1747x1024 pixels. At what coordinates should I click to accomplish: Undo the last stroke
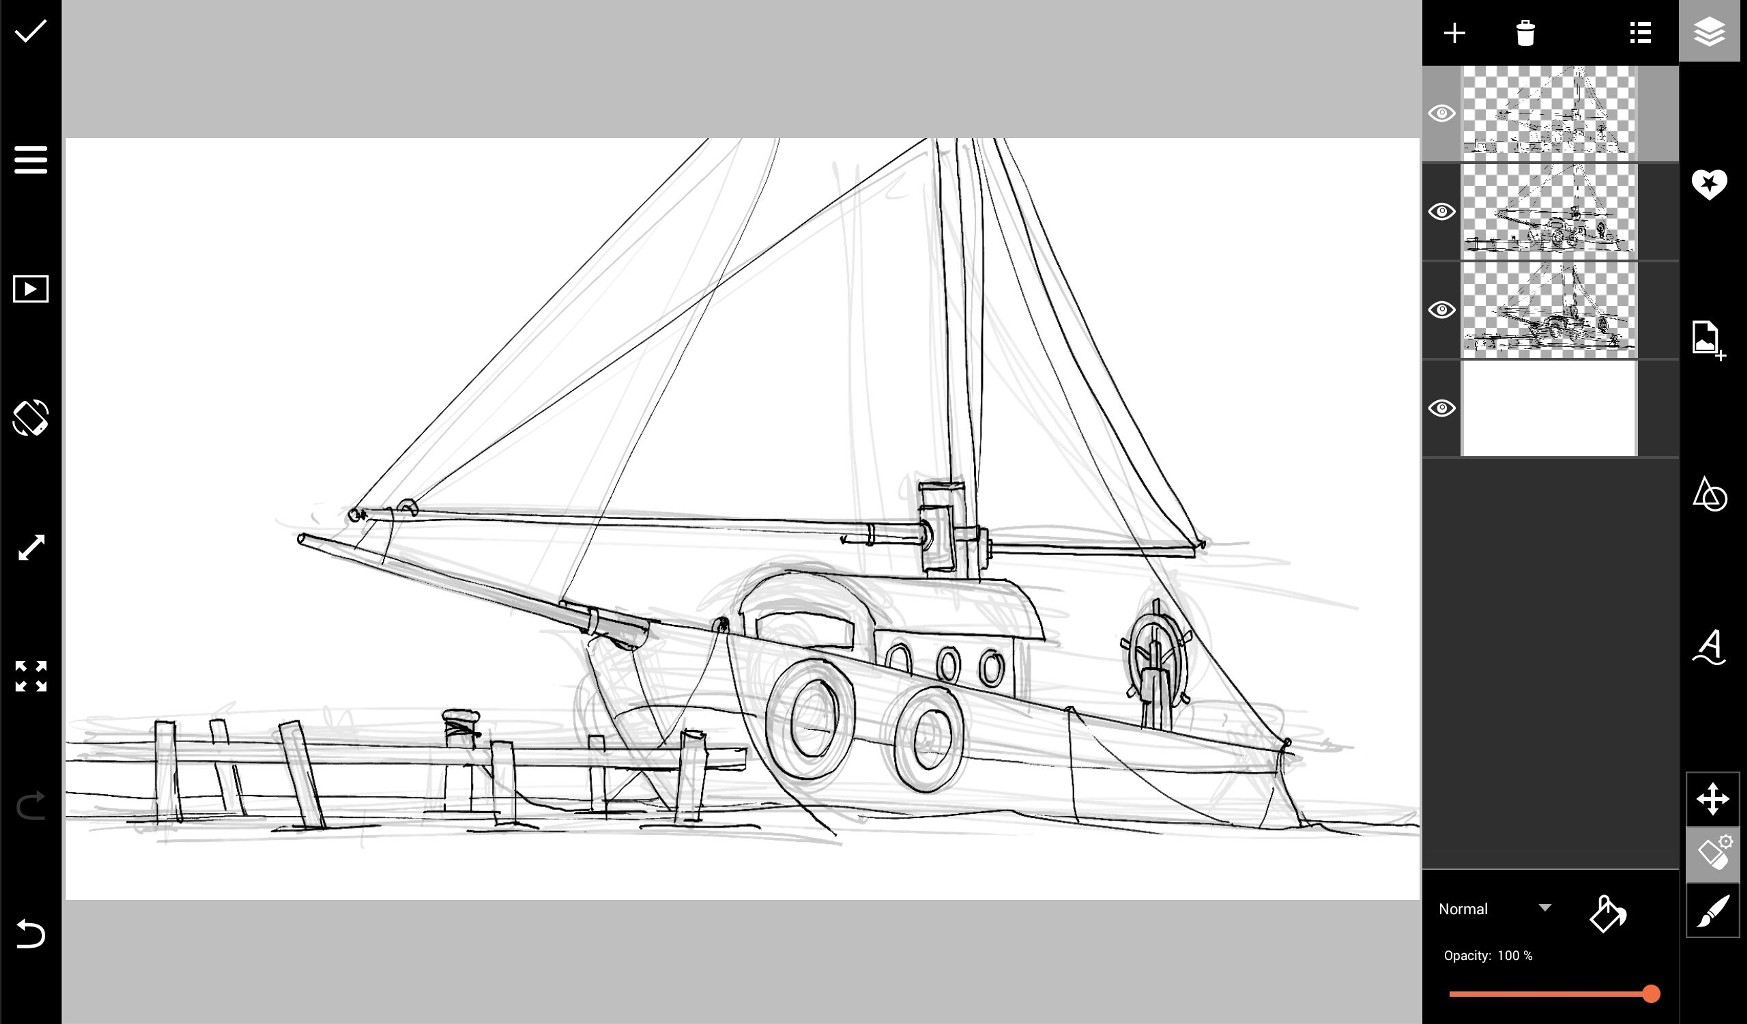(31, 934)
